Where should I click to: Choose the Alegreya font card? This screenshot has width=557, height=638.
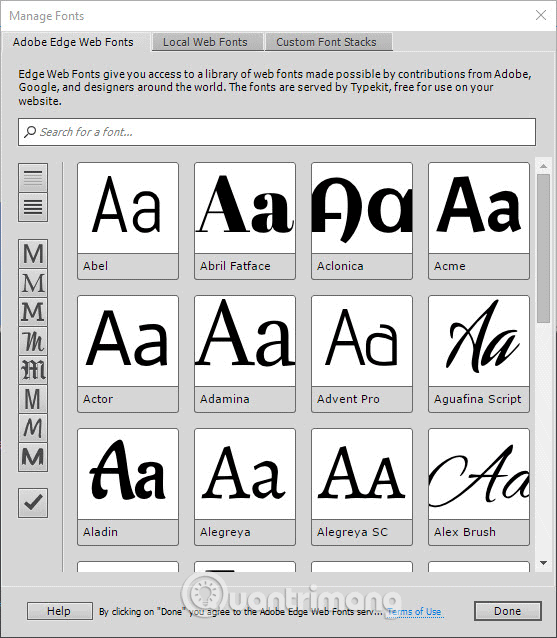245,487
